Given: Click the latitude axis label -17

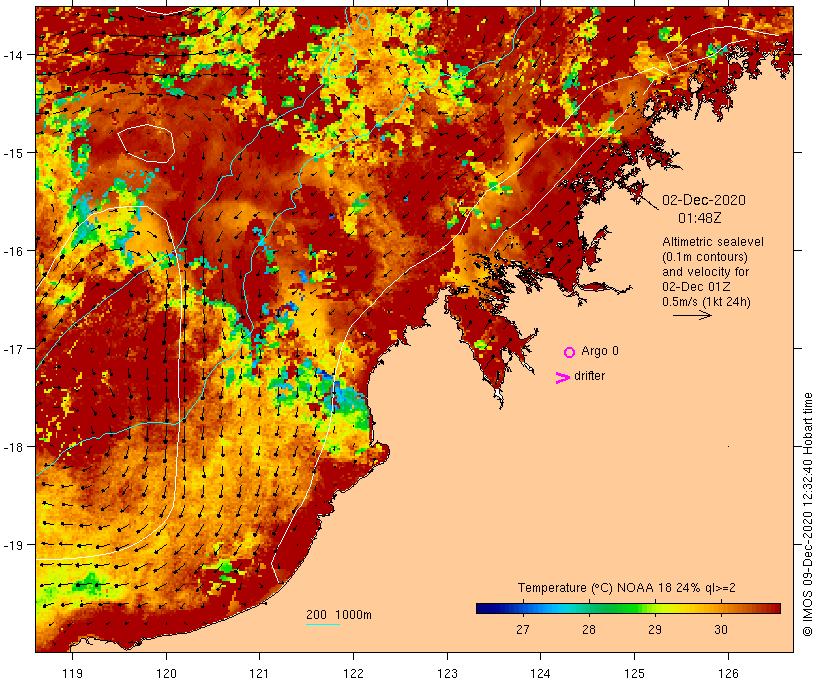Looking at the screenshot, I should coord(13,348).
